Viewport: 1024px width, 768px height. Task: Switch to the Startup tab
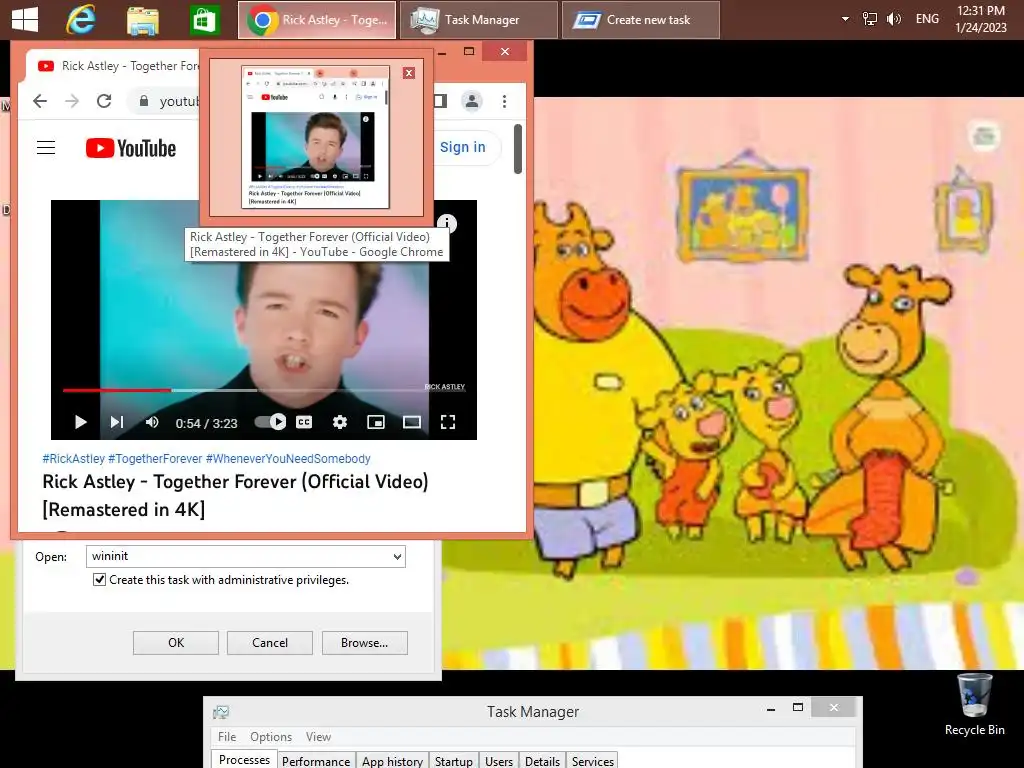(454, 761)
